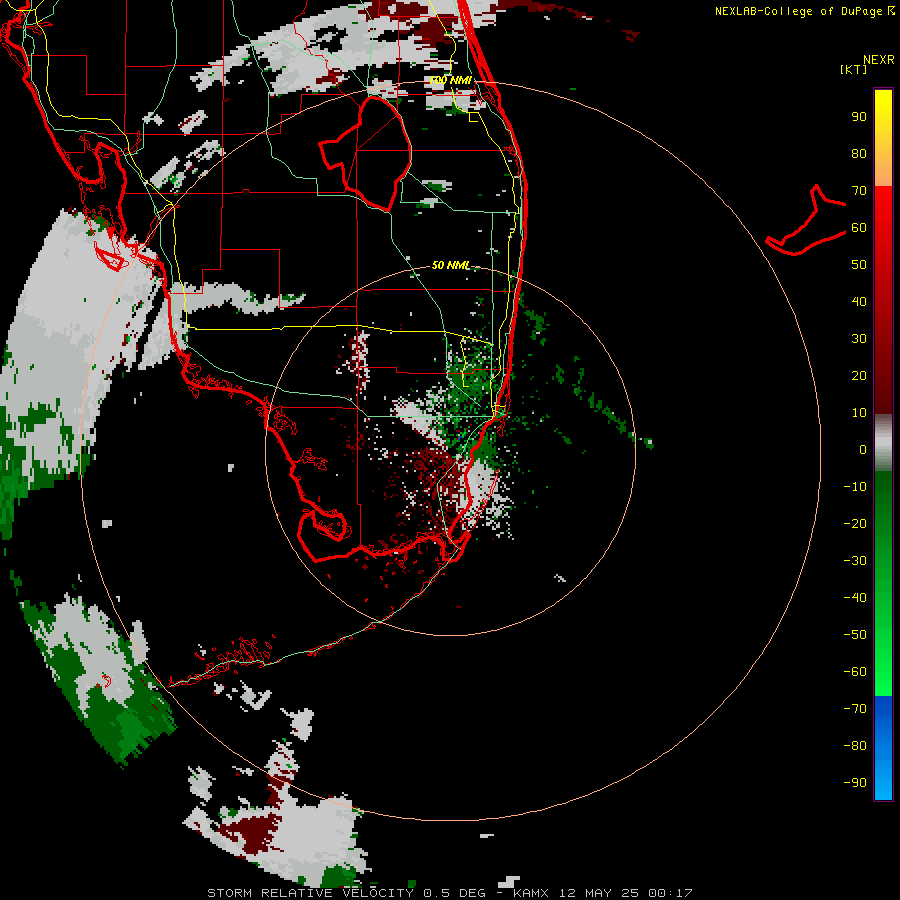Select the -10 value on velocity scale
Viewport: 900px width, 900px height.
[855, 487]
